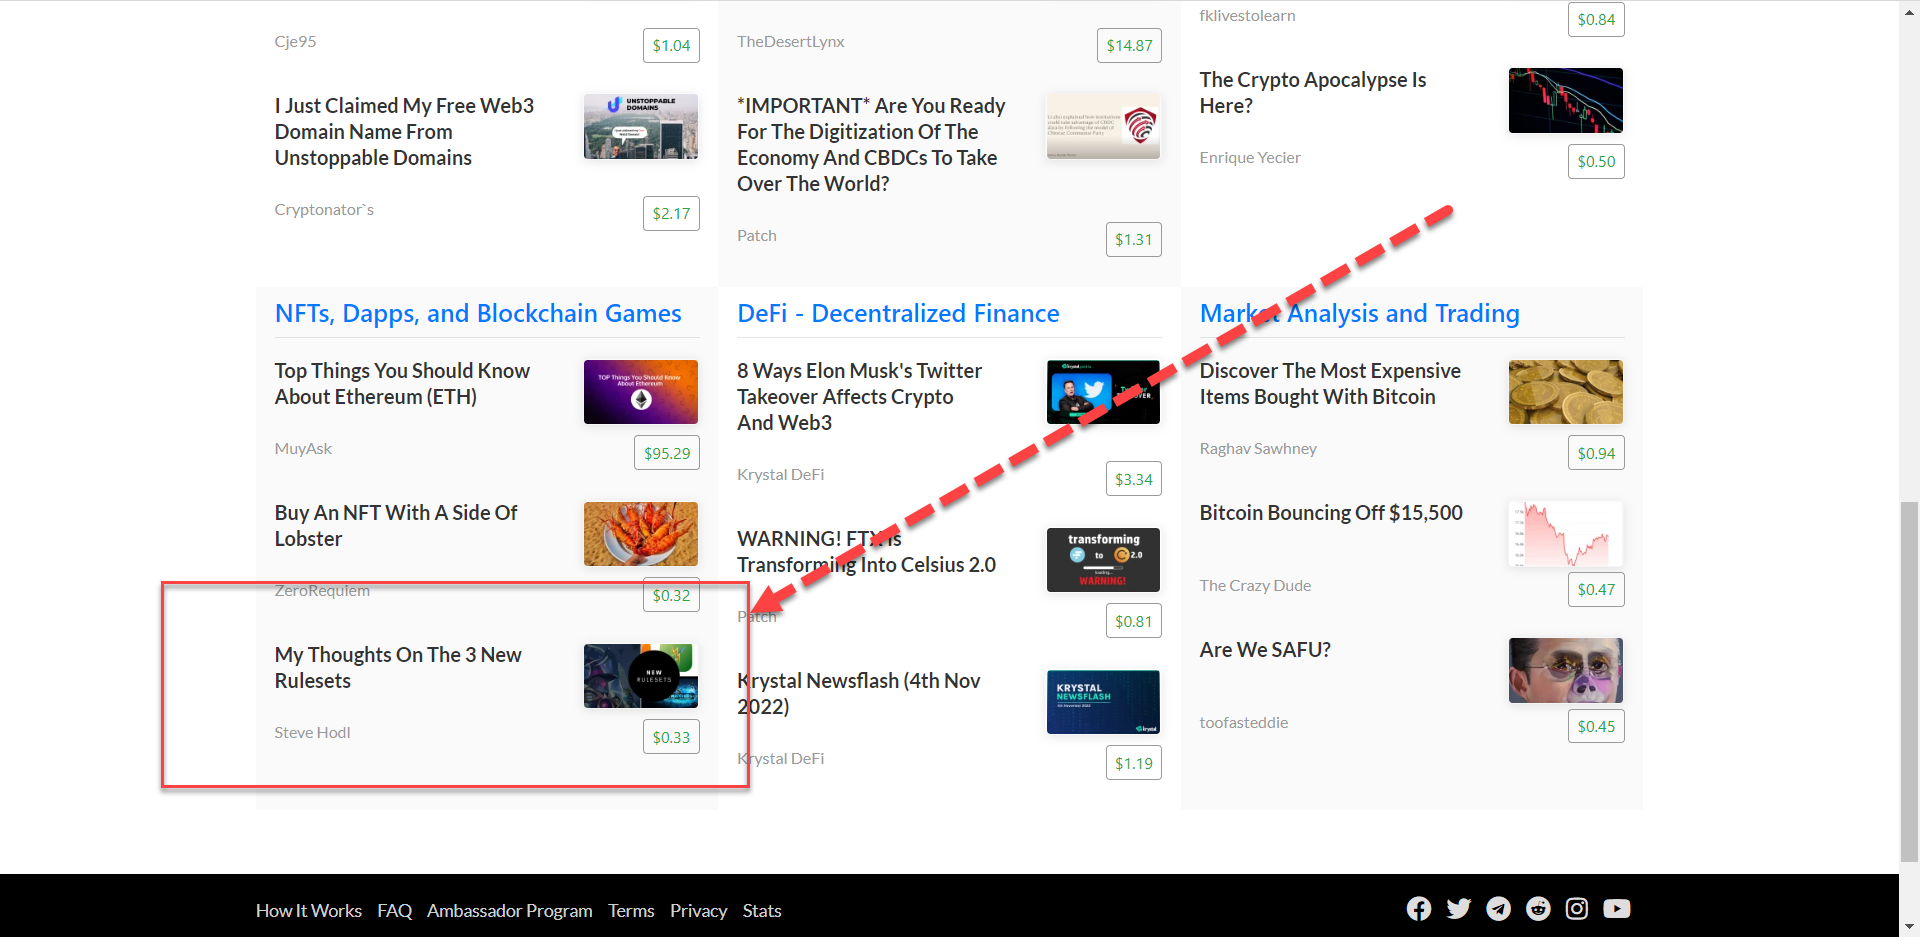1920x937 pixels.
Task: Click the gold Bitcoin coins thumbnail
Action: pyautogui.click(x=1566, y=392)
